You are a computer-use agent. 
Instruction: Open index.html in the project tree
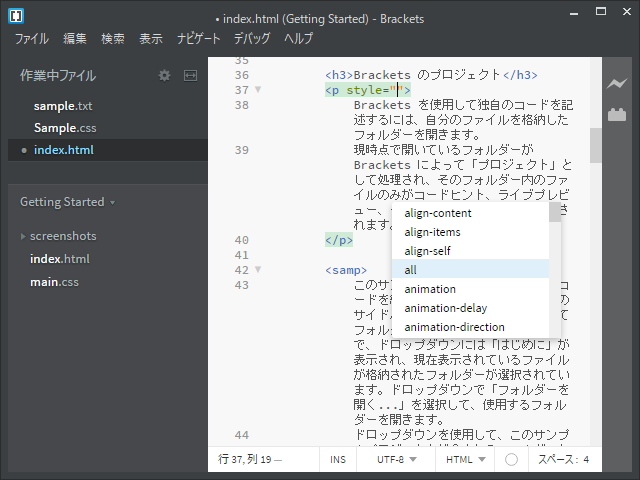tap(60, 259)
